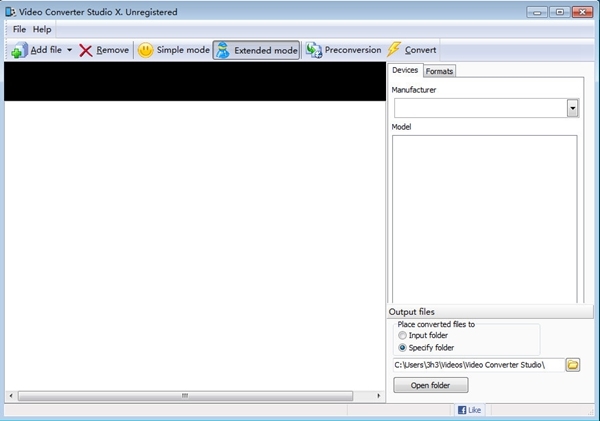Switch to Simple mode
600x421 pixels.
click(174, 50)
